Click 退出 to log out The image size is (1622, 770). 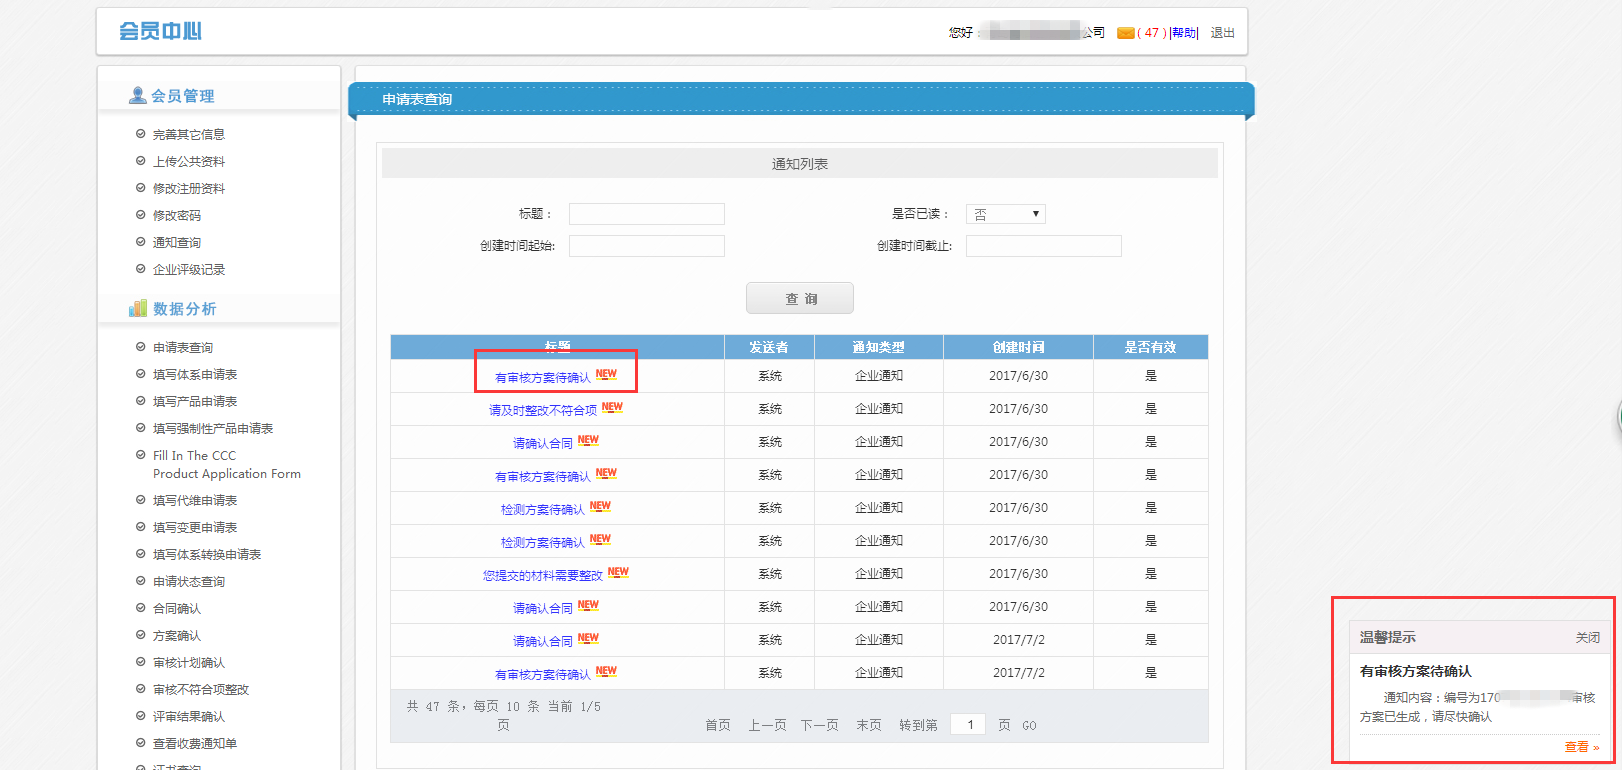coord(1222,33)
